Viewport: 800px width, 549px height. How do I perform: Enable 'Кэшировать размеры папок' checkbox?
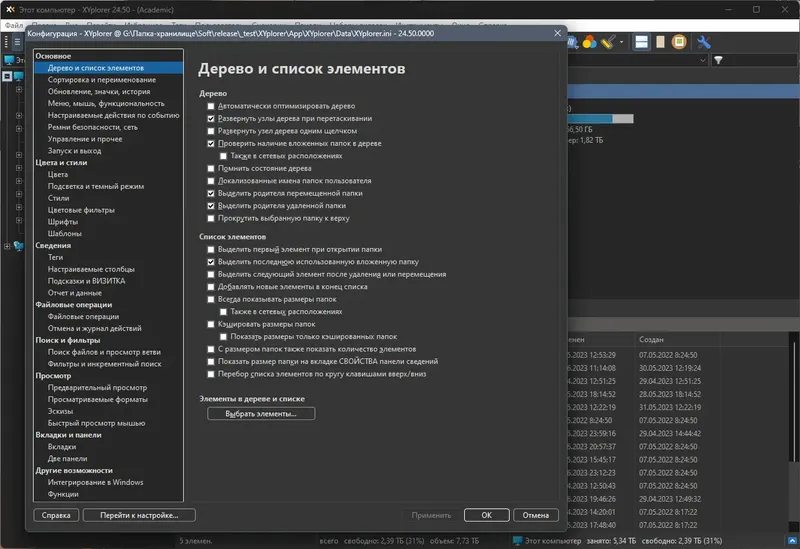click(211, 324)
